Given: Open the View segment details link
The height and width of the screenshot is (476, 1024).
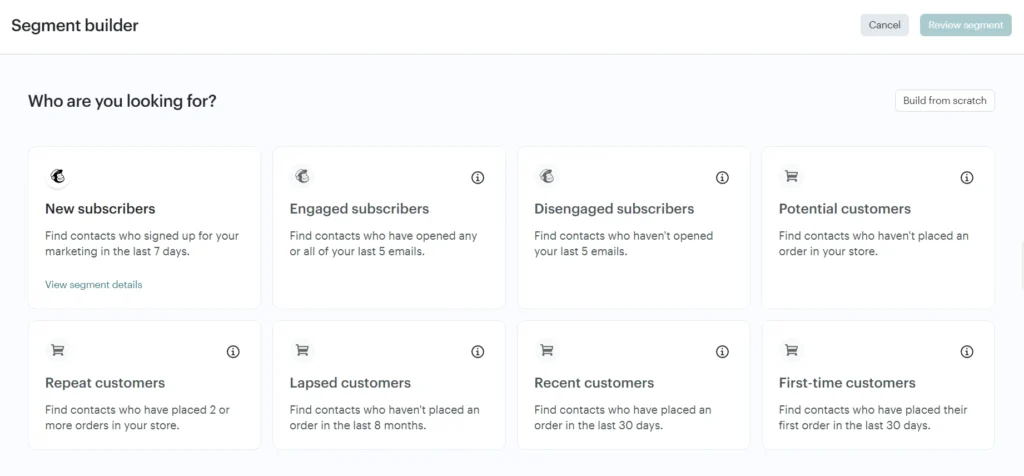Looking at the screenshot, I should pyautogui.click(x=94, y=285).
